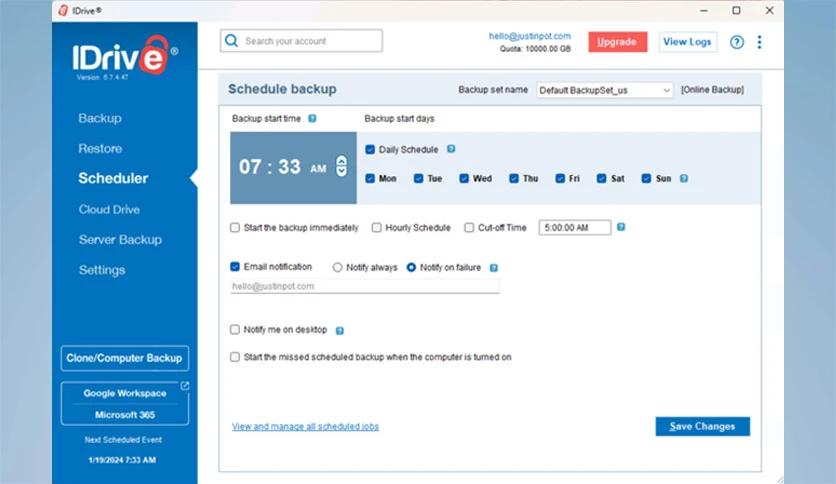Screen dimensions: 836x484
Task: Click the Next Scheduled Event date text
Action: (x=122, y=460)
